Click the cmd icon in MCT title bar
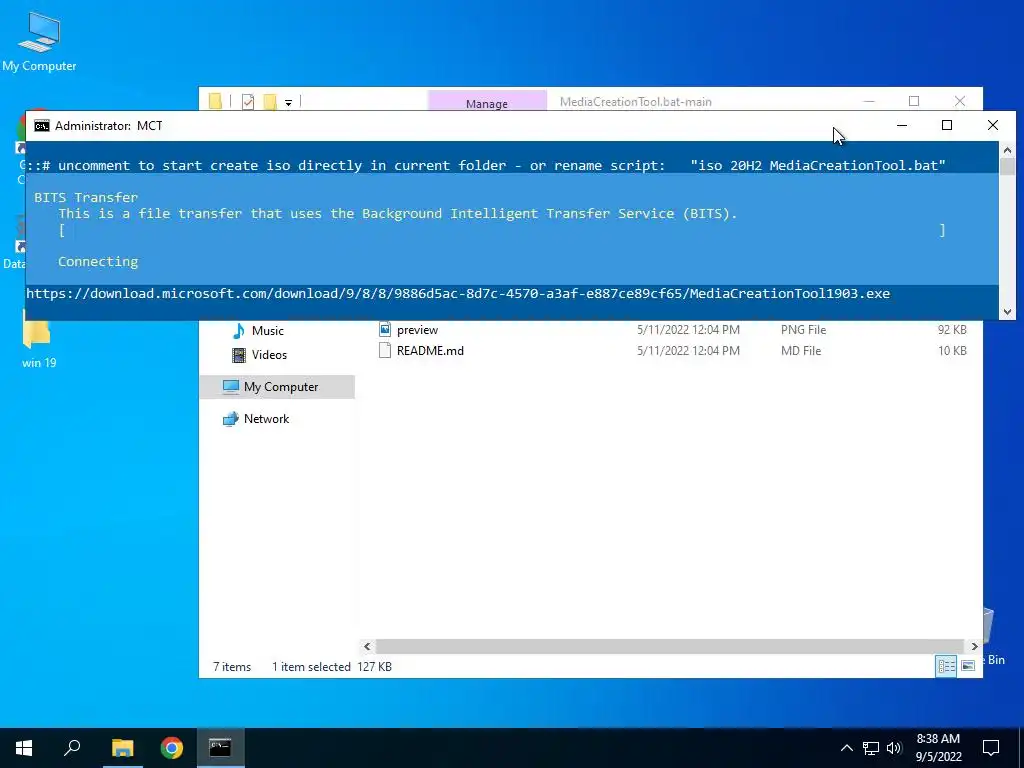Viewport: 1024px width, 768px height. 42,125
